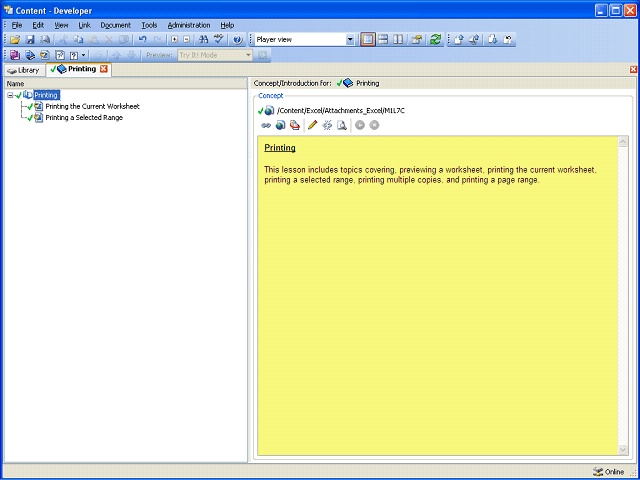Select Printing a Selected Range topic

84,118
